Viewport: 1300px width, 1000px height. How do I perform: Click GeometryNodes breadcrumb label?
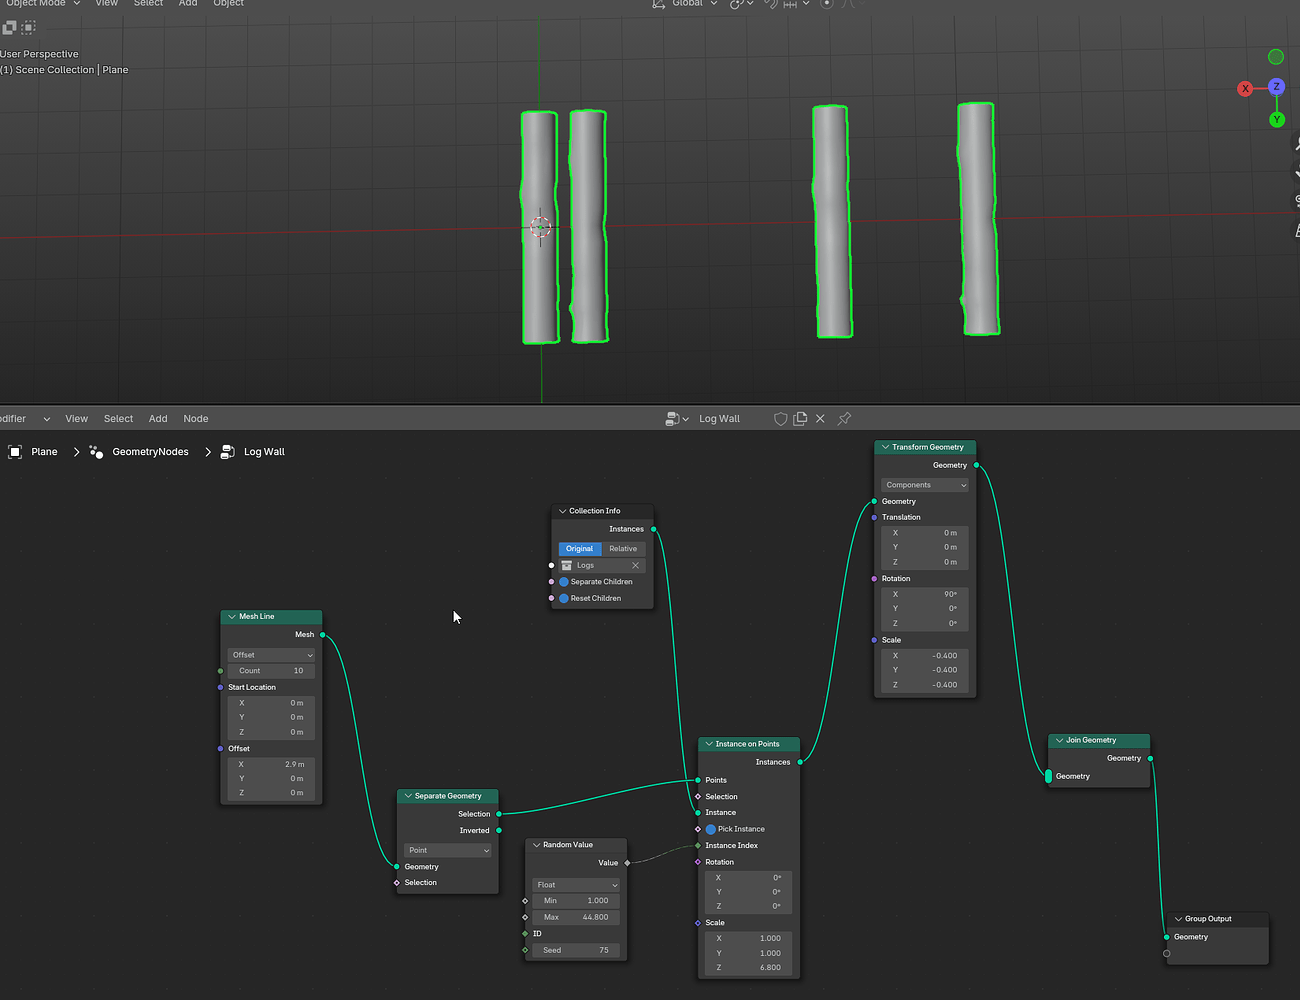pyautogui.click(x=150, y=452)
